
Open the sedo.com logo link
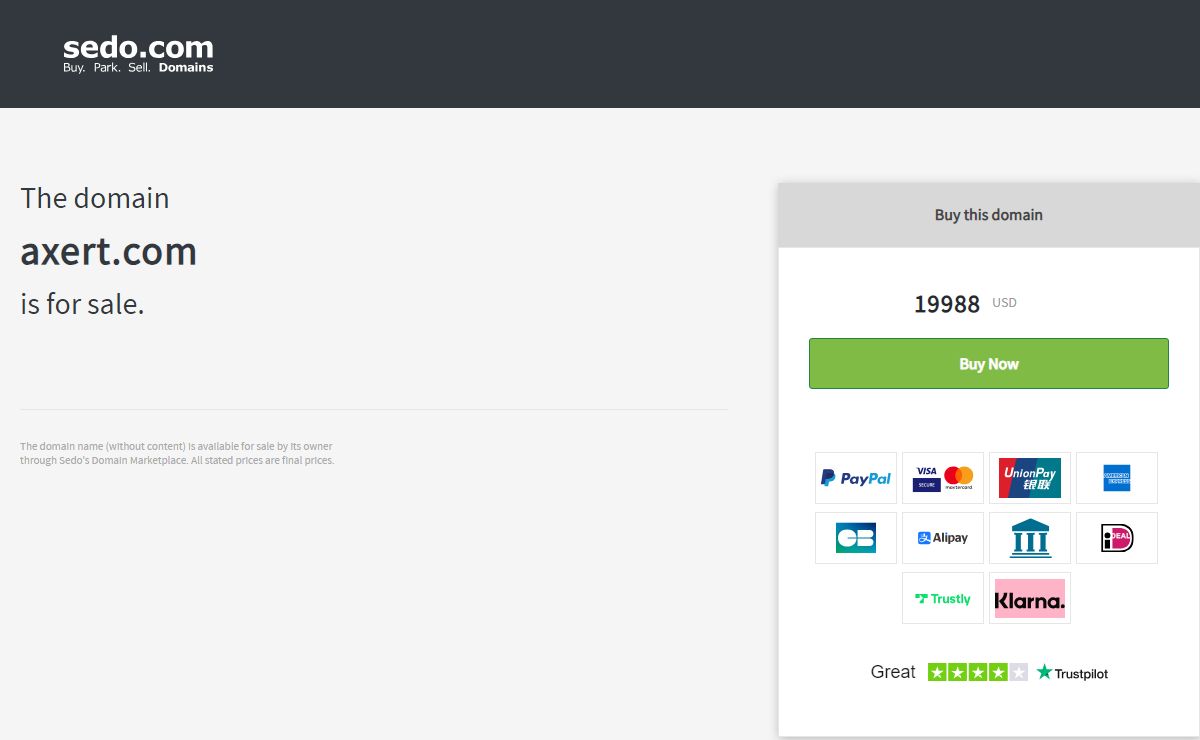(x=138, y=54)
